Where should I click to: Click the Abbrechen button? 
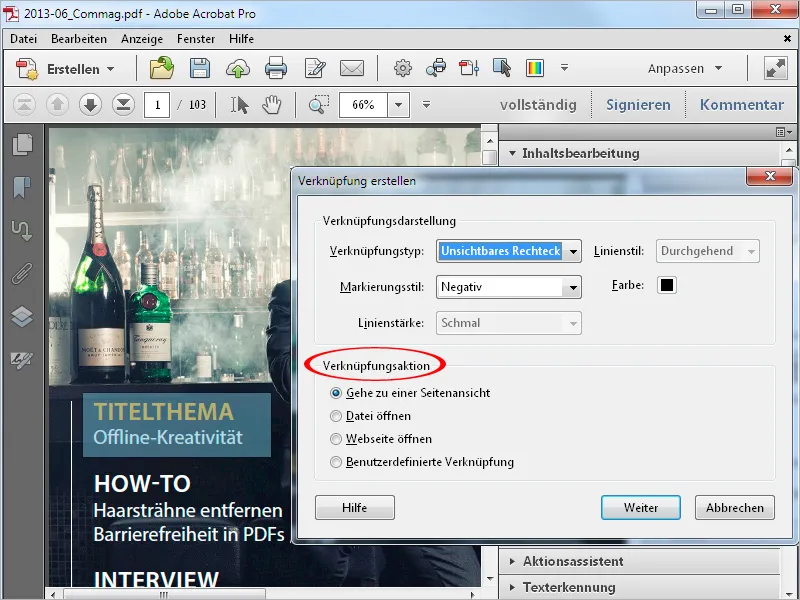pos(735,508)
